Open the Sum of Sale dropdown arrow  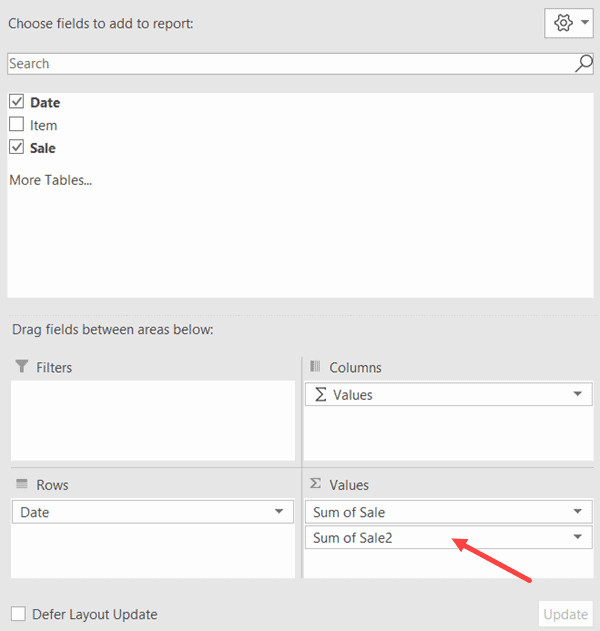(x=577, y=512)
